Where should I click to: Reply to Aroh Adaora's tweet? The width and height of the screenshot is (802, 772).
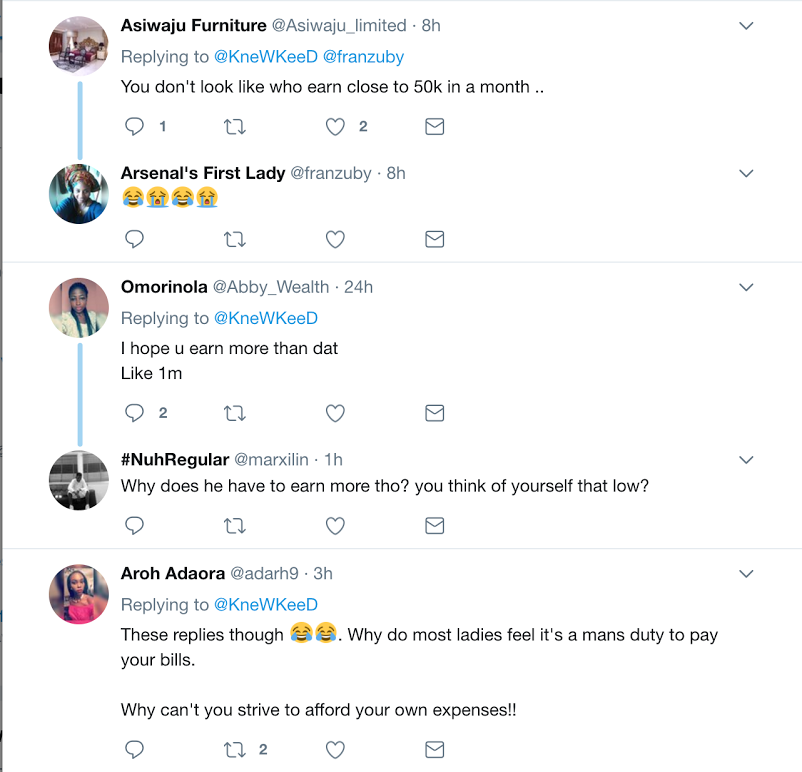(x=134, y=749)
